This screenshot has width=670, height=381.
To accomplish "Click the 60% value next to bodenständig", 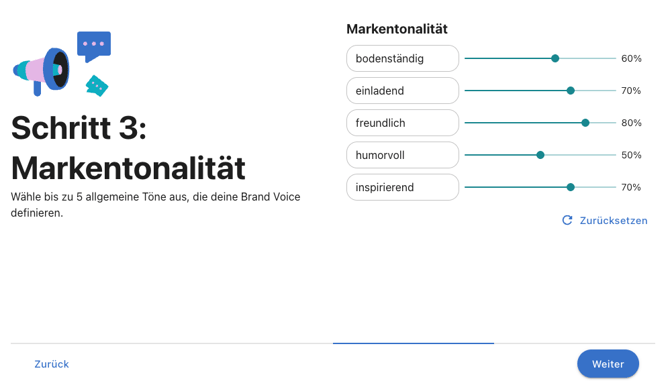I will pyautogui.click(x=631, y=59).
